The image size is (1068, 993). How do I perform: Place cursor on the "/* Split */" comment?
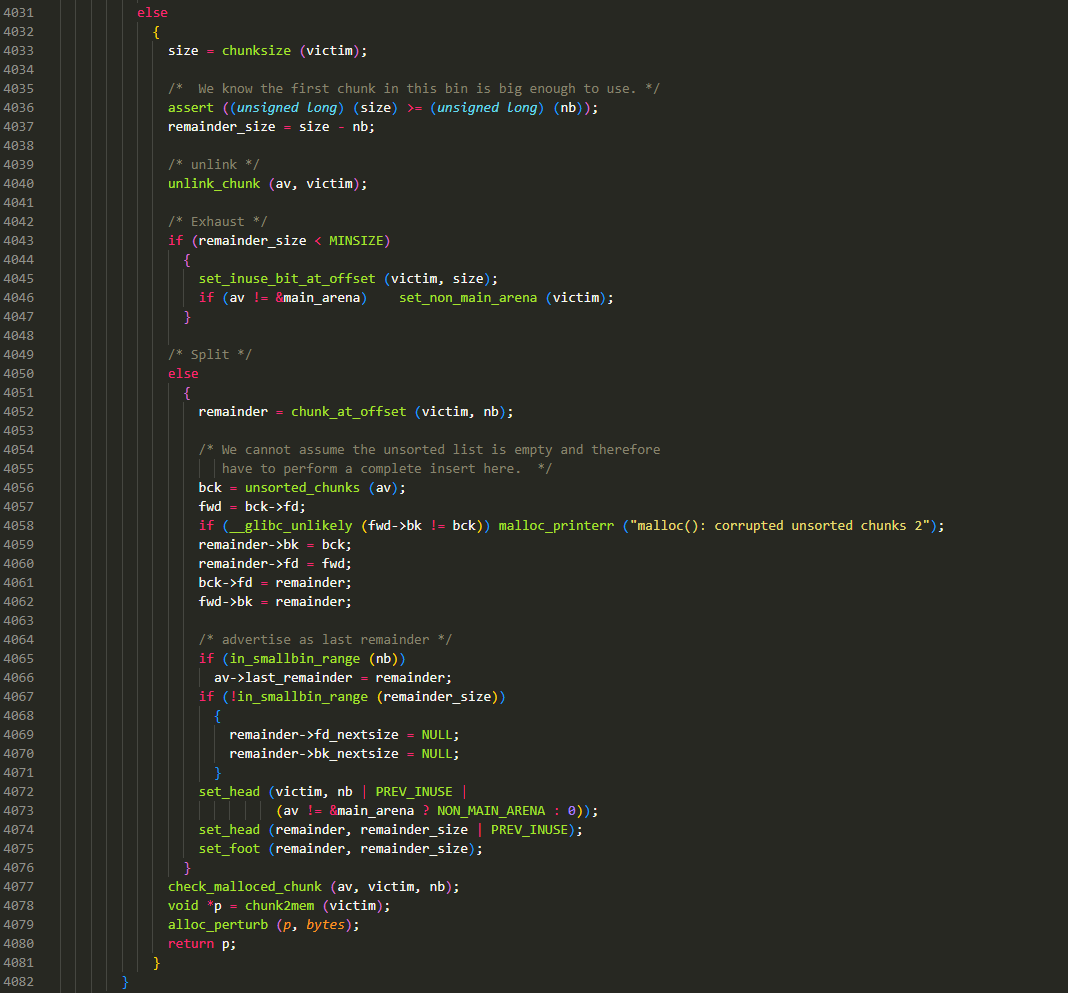209,355
